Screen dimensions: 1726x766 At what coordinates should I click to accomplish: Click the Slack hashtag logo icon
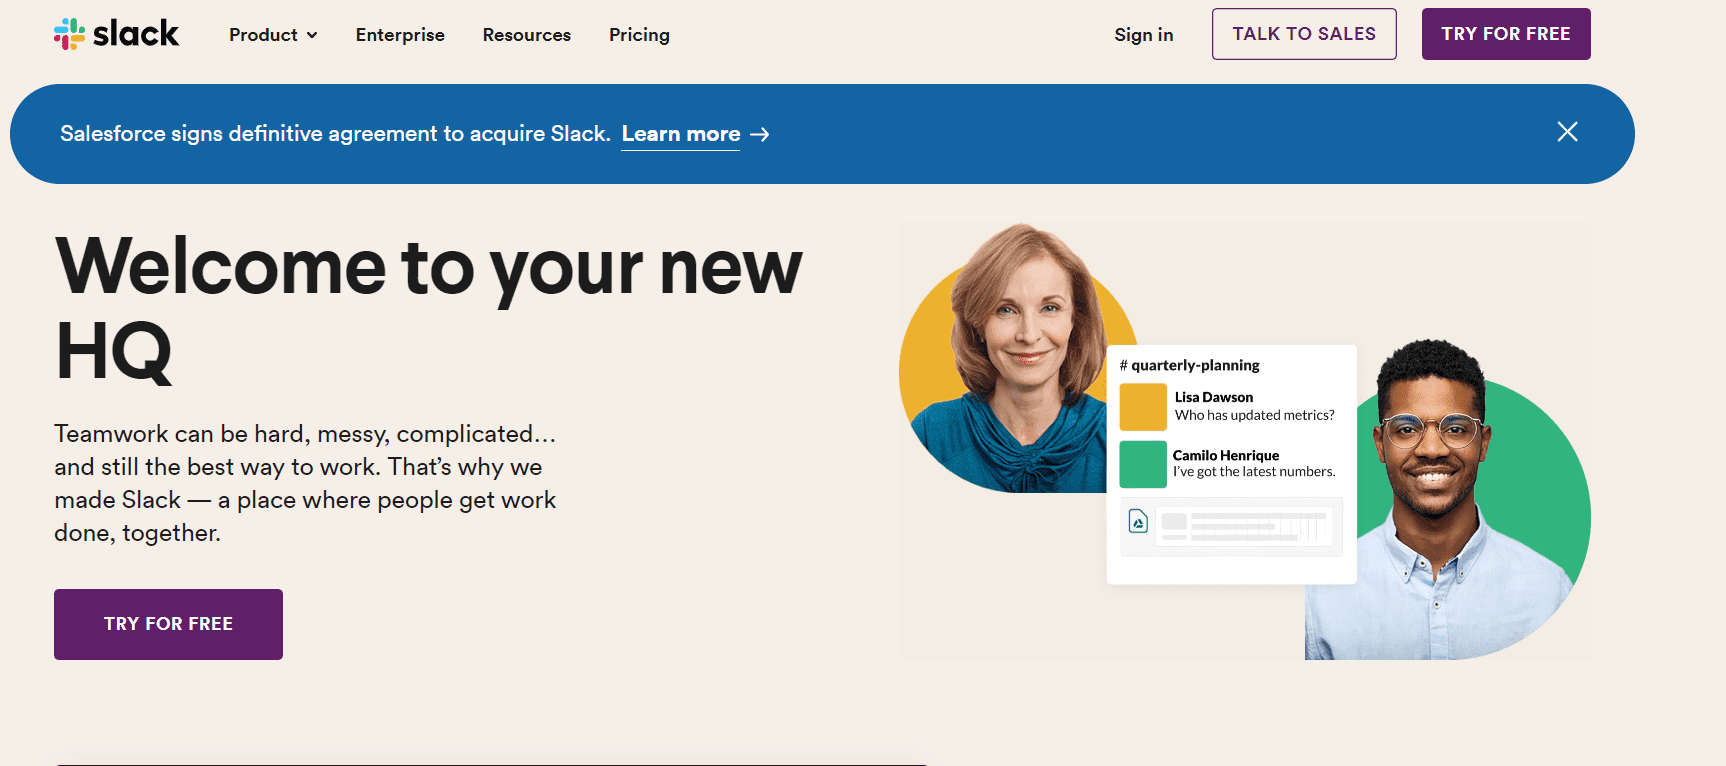coord(69,34)
